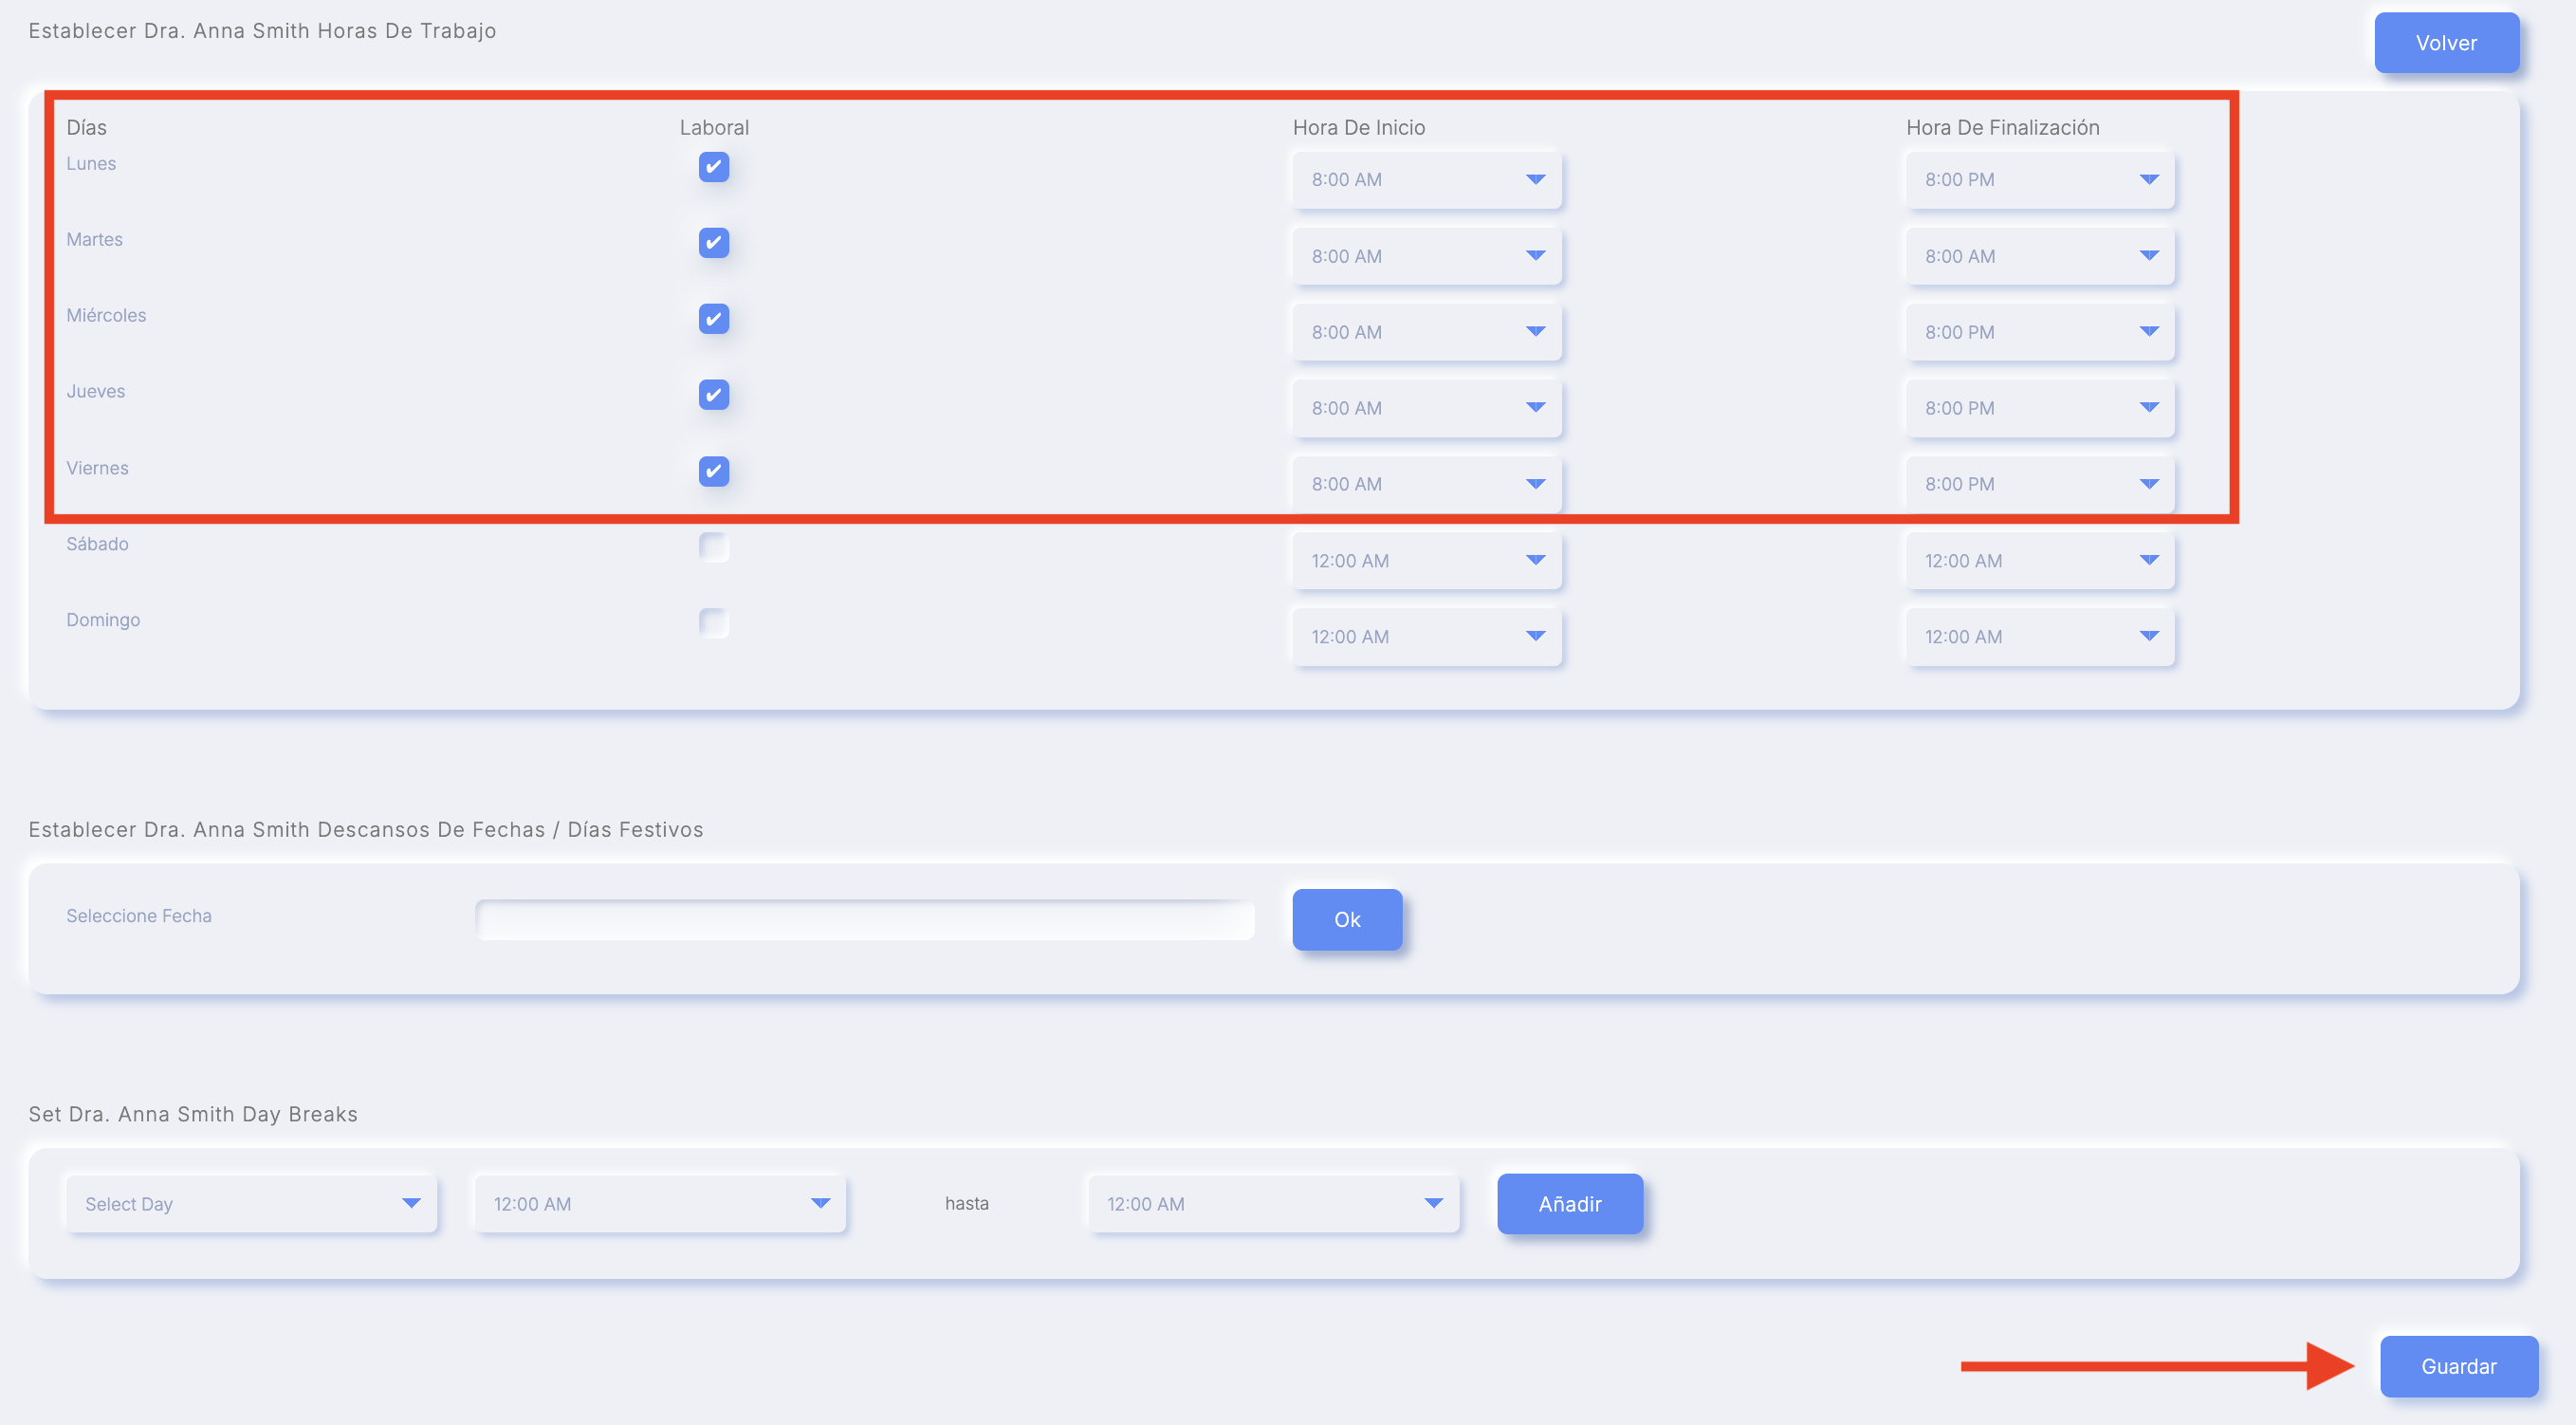2576x1425 pixels.
Task: Open Miércoles end time dropdown
Action: (2040, 332)
